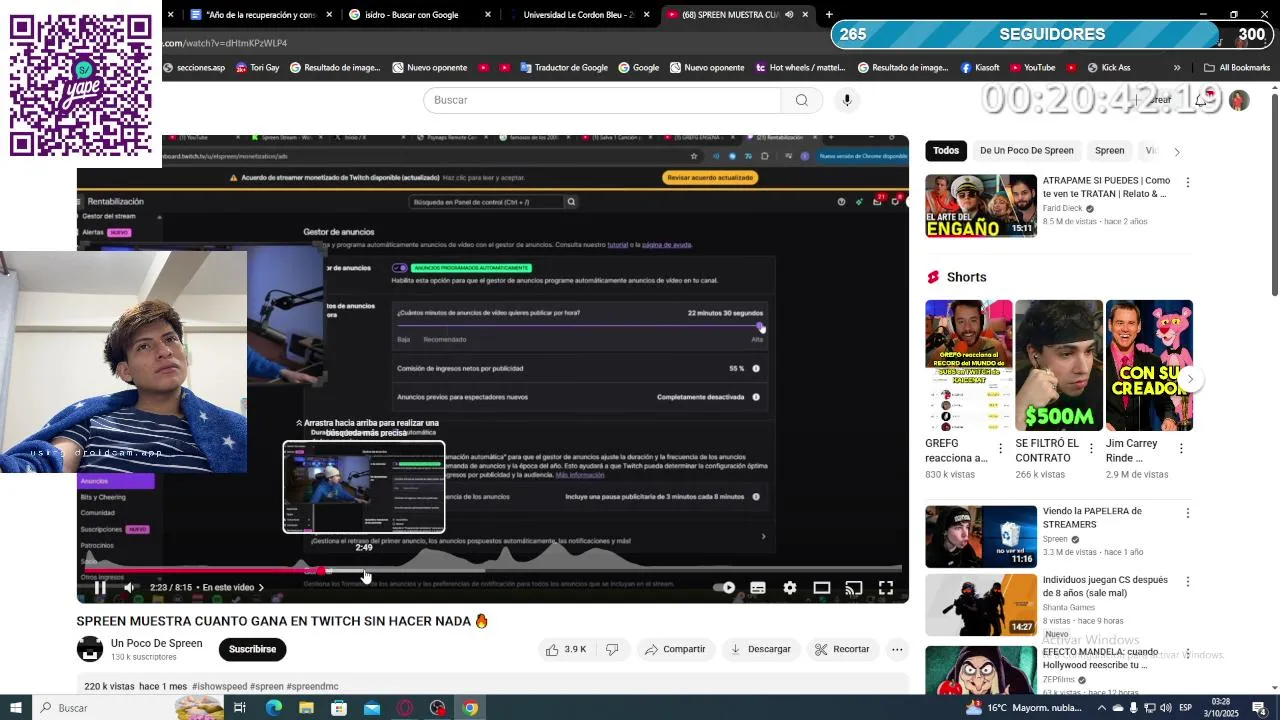Open 'GREFG reacciona a...' short

point(968,365)
